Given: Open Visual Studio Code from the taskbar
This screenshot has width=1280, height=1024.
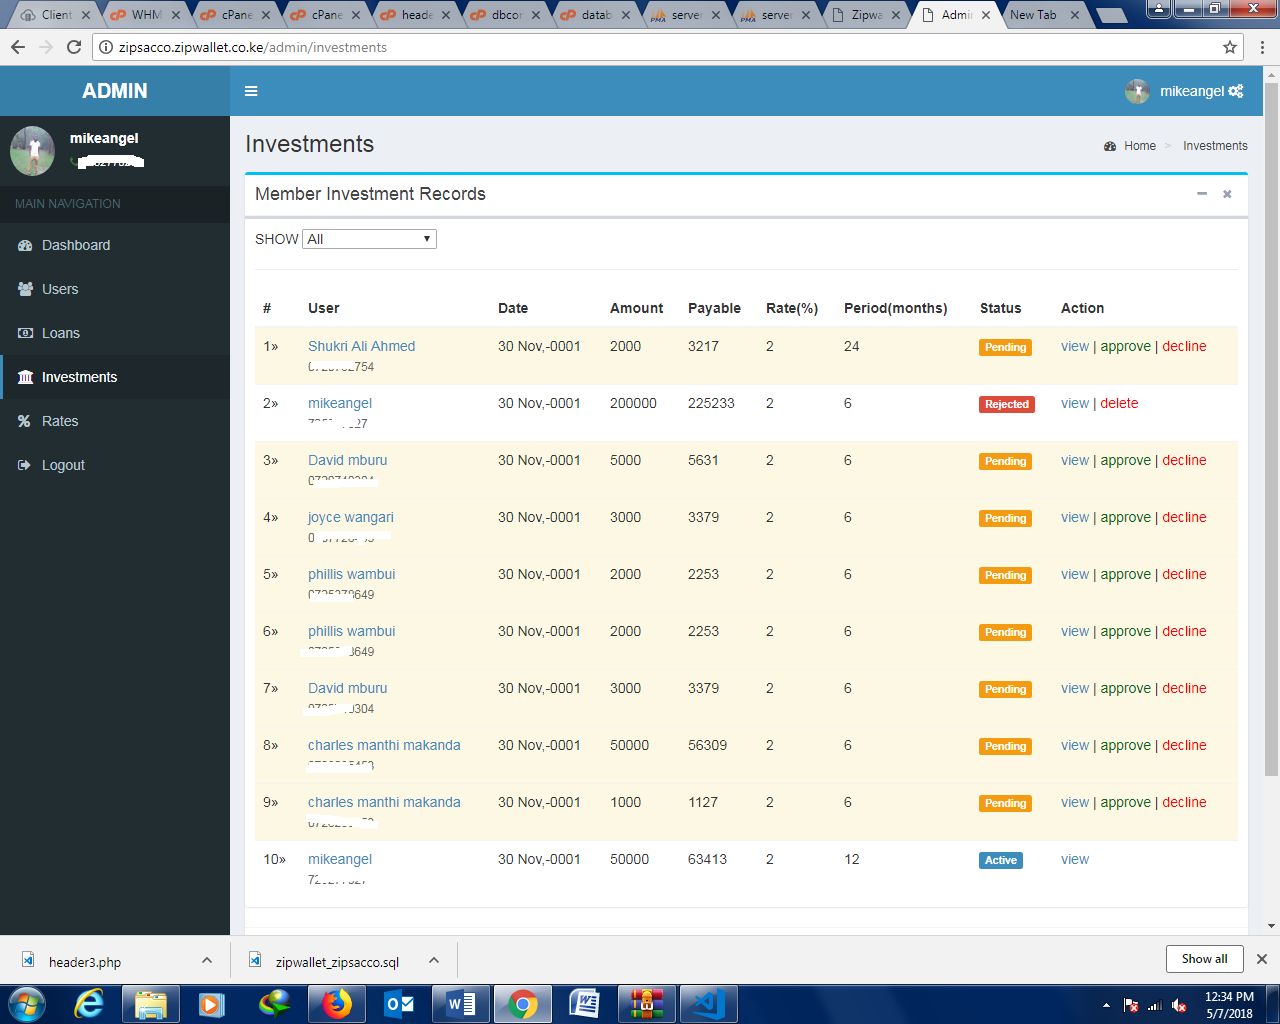Looking at the screenshot, I should tap(709, 1004).
